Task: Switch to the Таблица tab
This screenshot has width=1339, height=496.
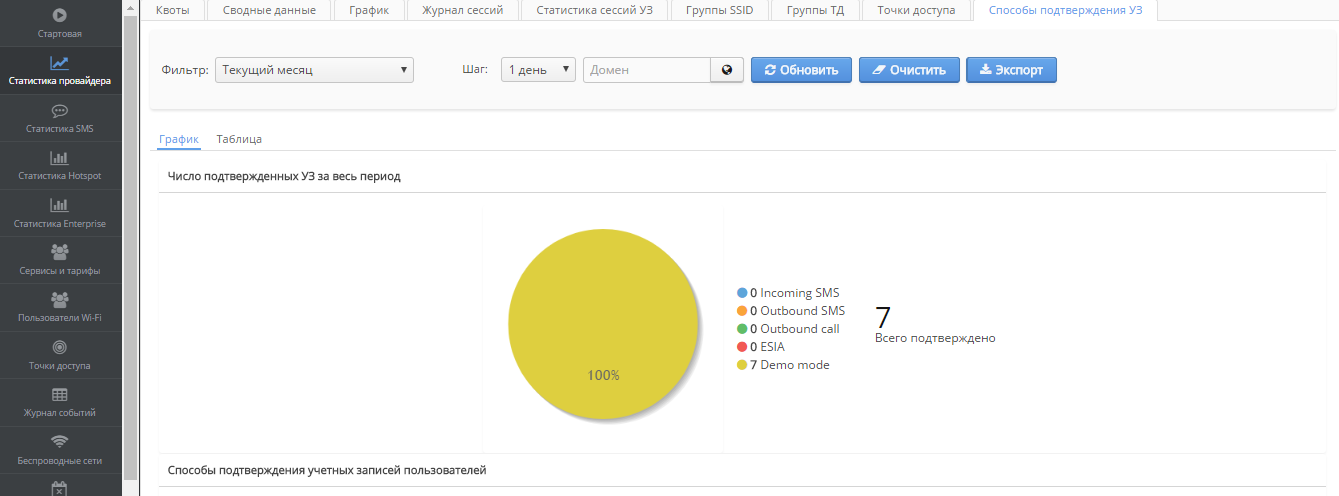Action: 239,139
